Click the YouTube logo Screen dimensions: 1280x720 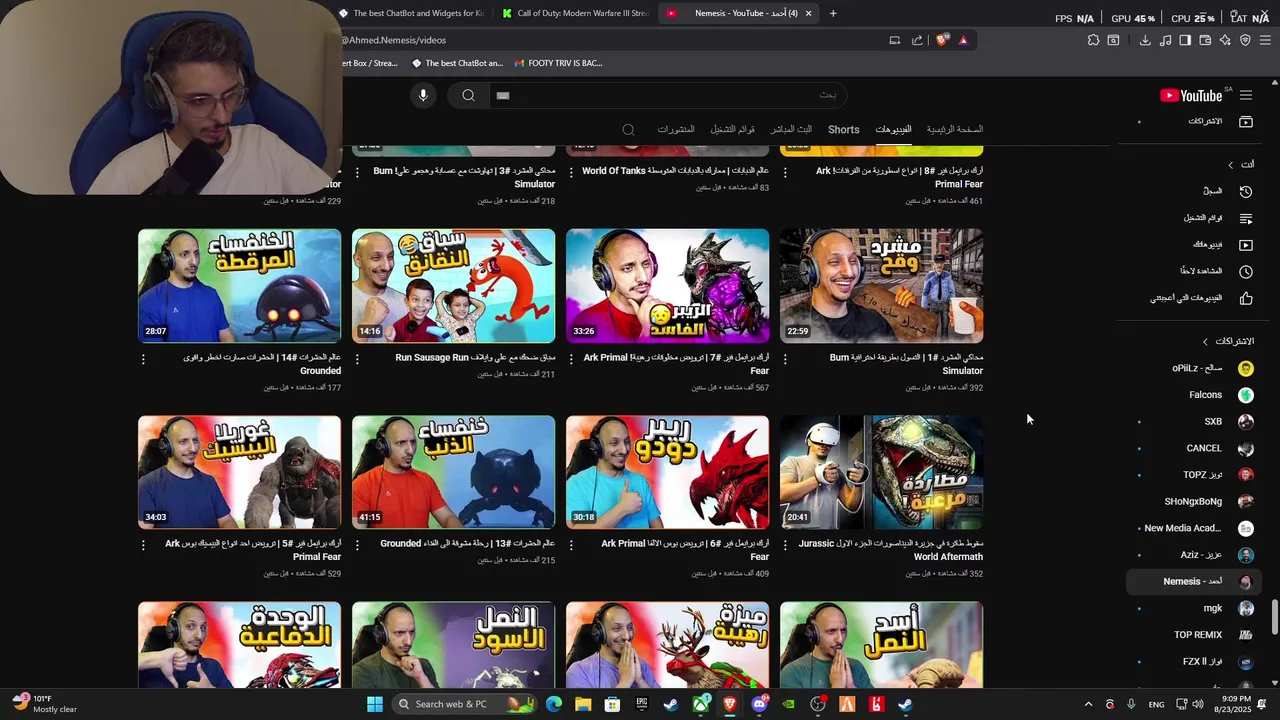point(1191,95)
